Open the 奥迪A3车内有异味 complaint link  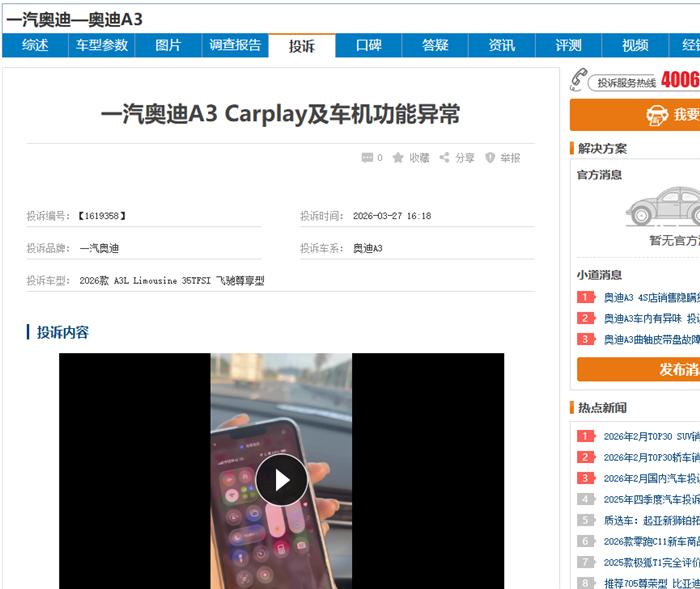650,318
